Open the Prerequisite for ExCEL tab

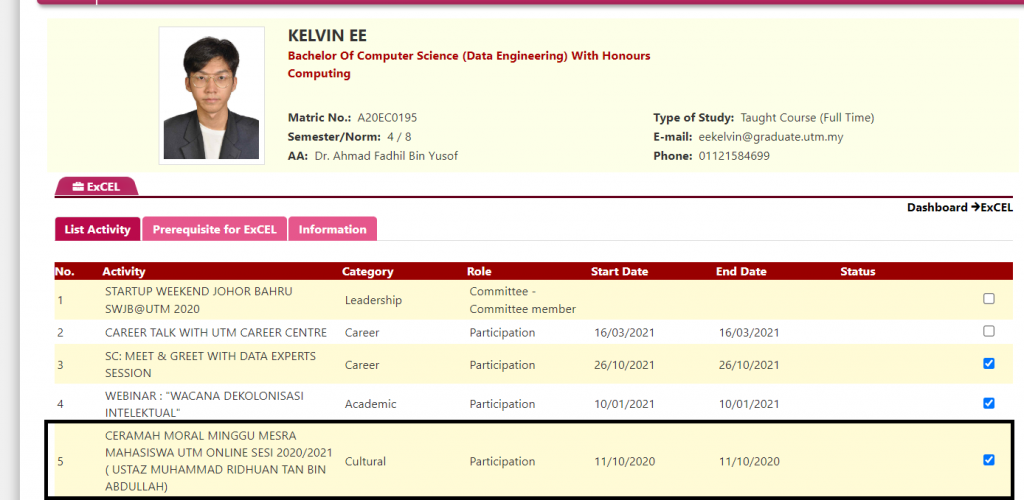coord(214,229)
